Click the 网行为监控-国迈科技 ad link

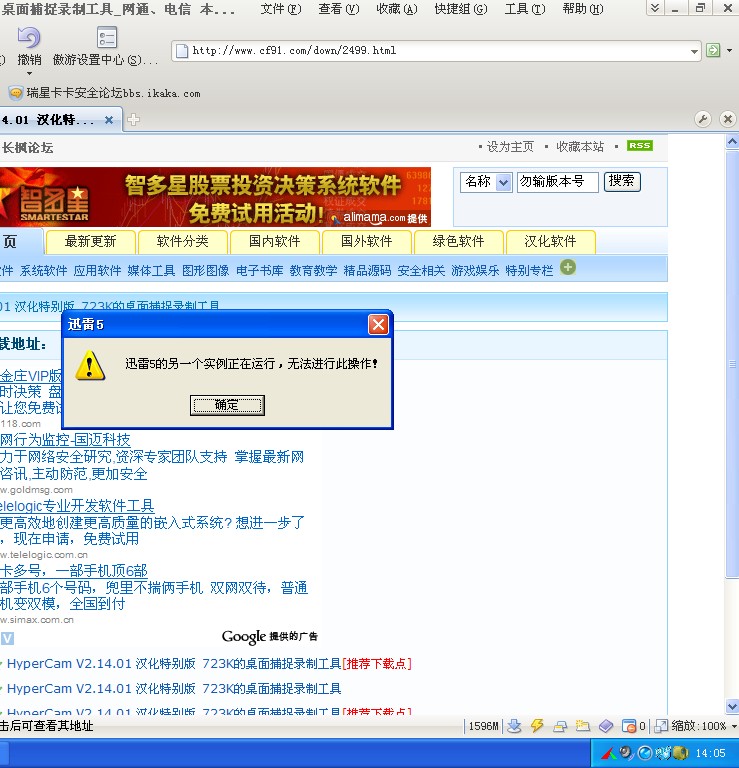click(x=65, y=439)
